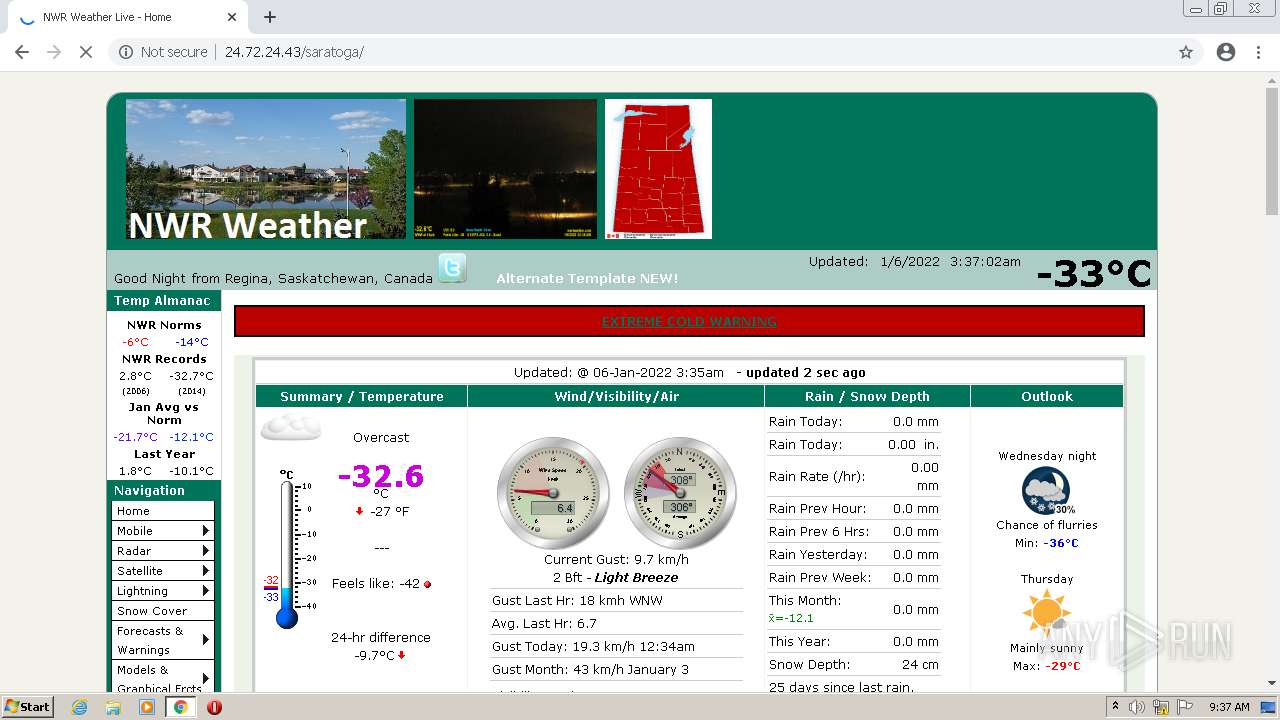The width and height of the screenshot is (1280, 720).
Task: Click the wind direction compass gauge
Action: 680,493
